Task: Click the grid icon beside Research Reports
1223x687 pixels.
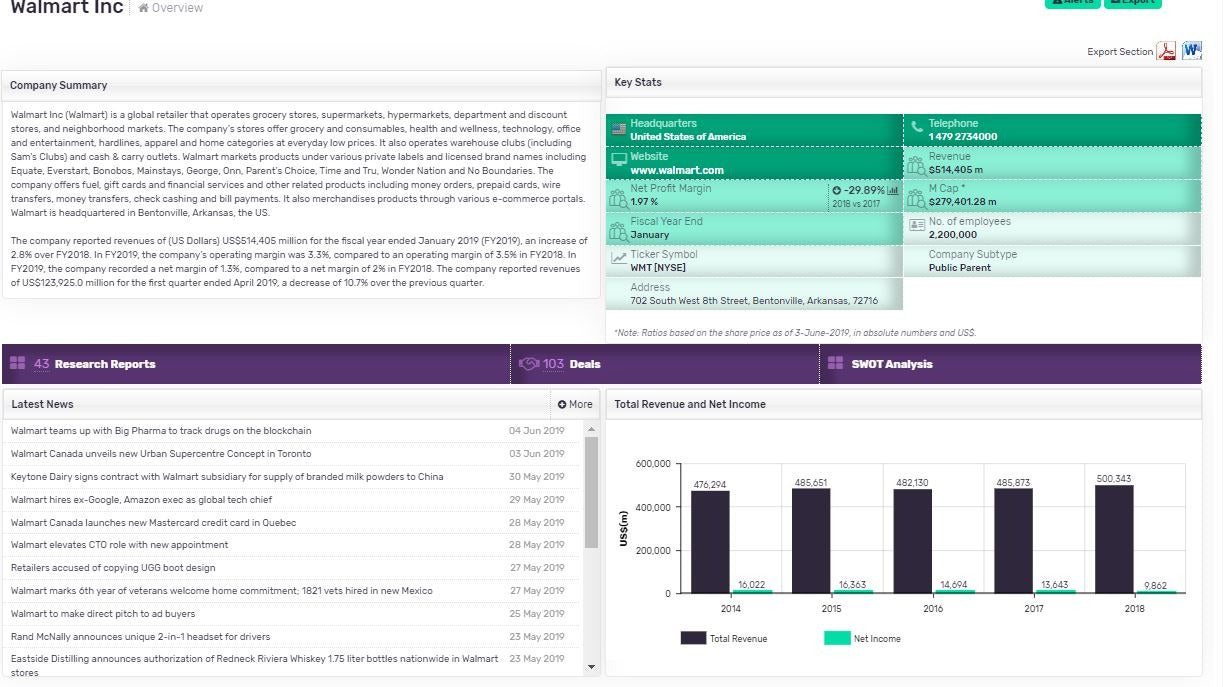Action: 18,364
